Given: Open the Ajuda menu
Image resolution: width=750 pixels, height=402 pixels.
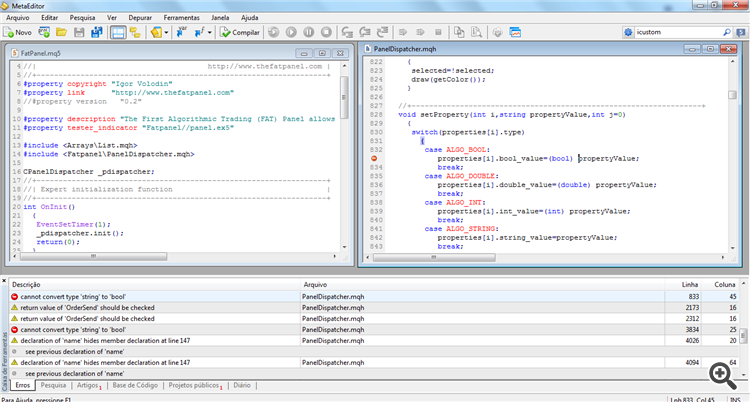Looking at the screenshot, I should pos(250,18).
